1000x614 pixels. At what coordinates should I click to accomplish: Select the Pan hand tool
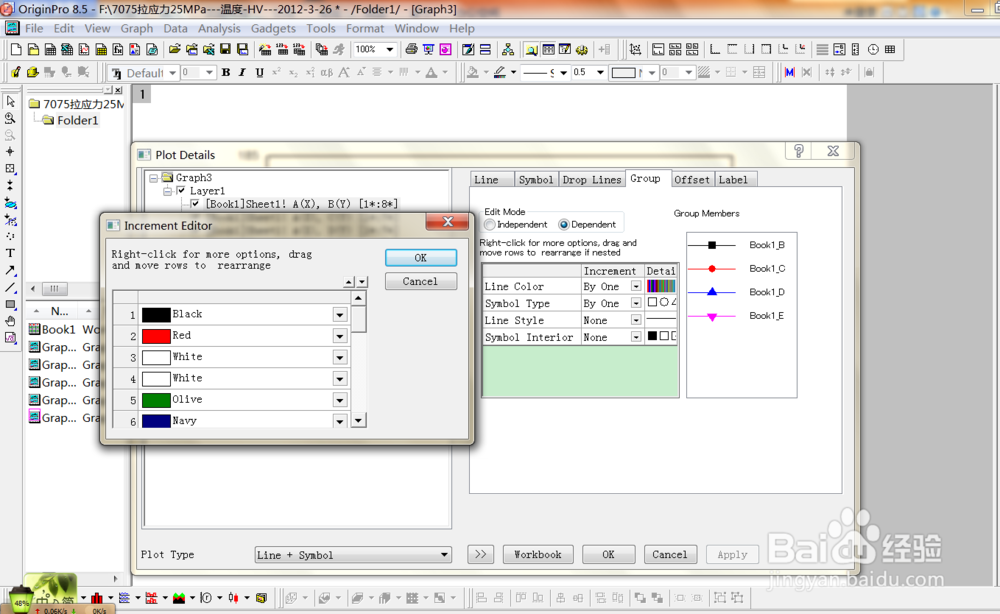click(x=10, y=321)
